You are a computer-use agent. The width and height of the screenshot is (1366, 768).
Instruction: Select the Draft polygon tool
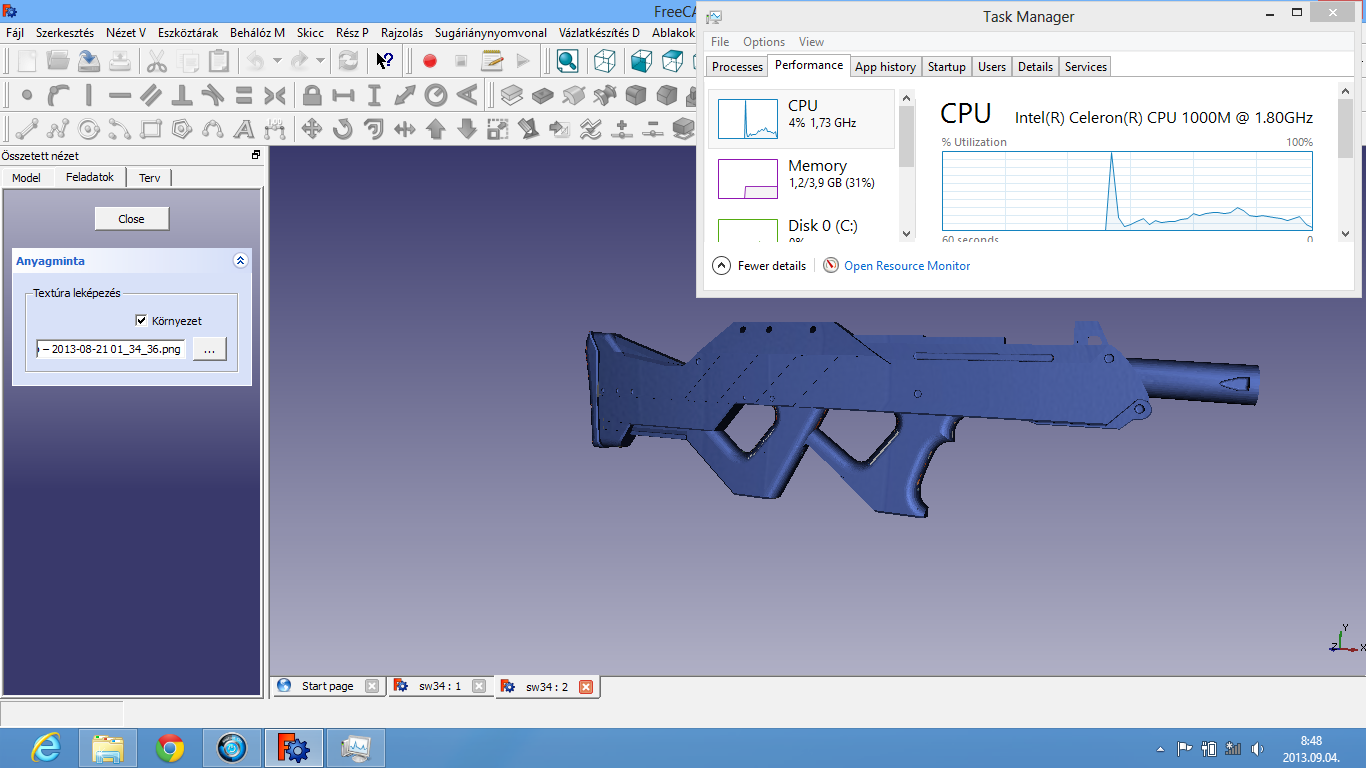(x=182, y=129)
